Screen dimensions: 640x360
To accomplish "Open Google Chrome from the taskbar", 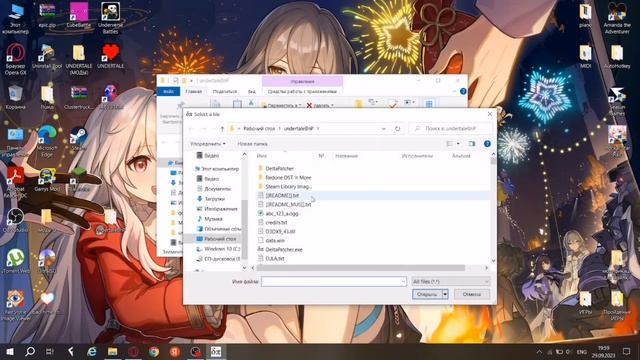I will point(154,351).
